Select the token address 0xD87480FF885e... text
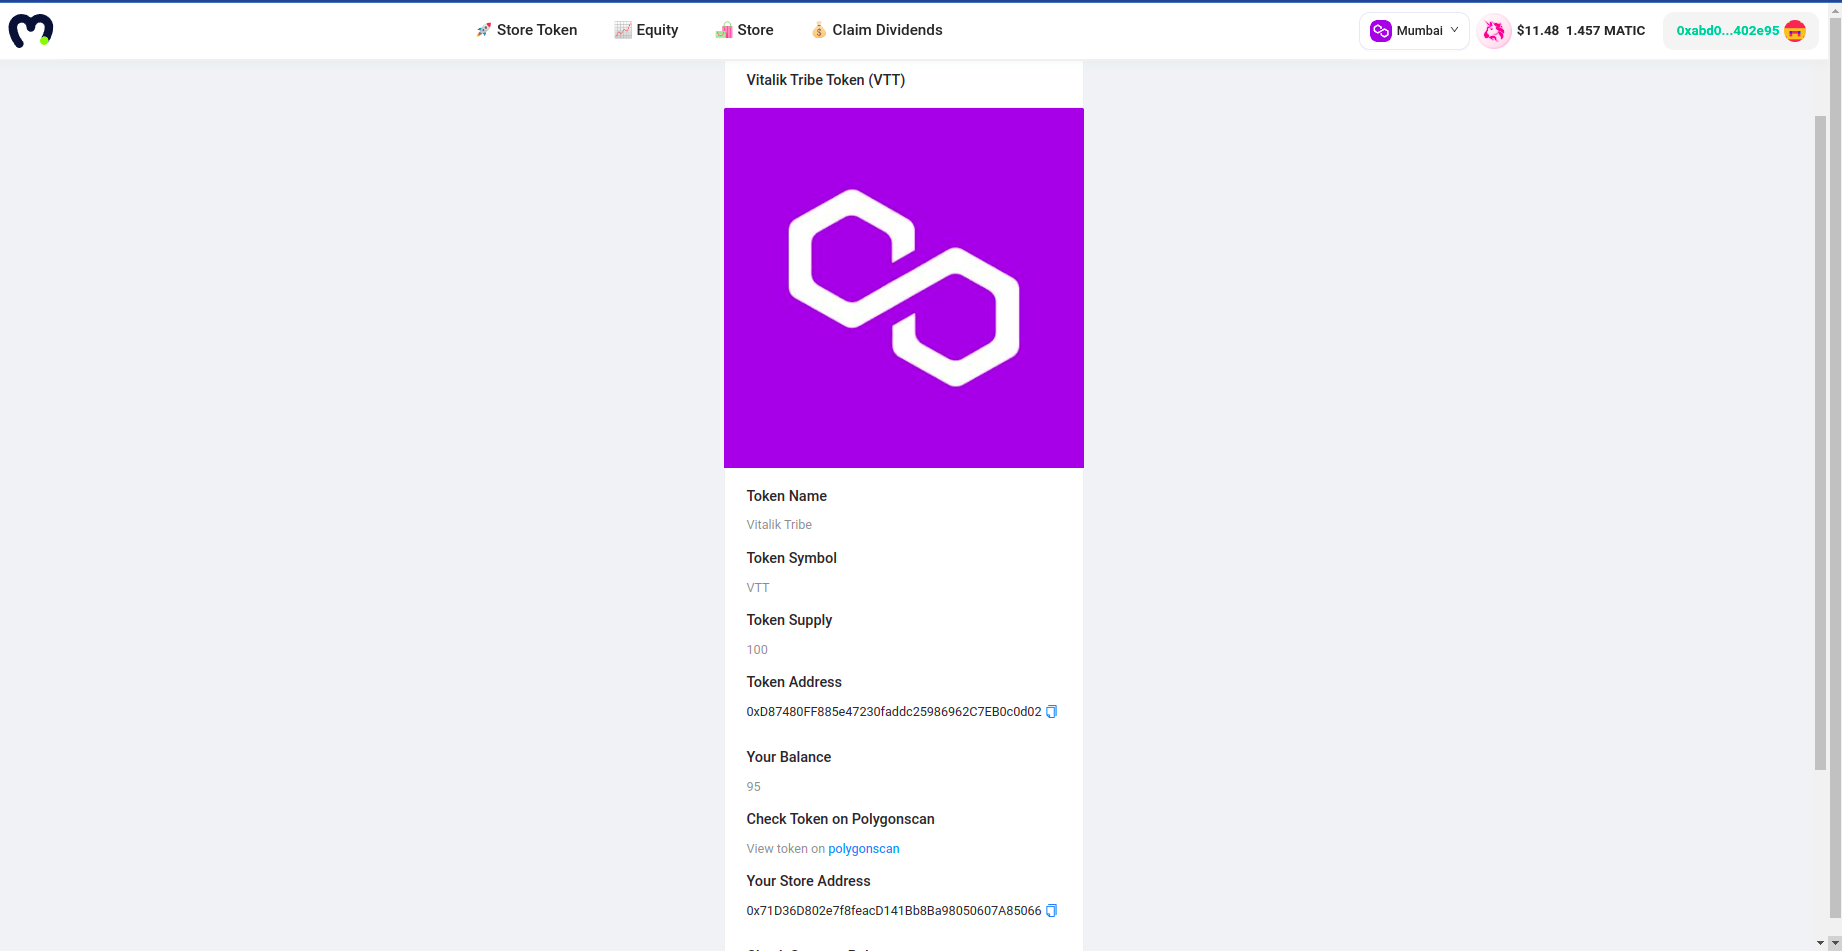Viewport: 1842px width, 951px height. click(894, 712)
